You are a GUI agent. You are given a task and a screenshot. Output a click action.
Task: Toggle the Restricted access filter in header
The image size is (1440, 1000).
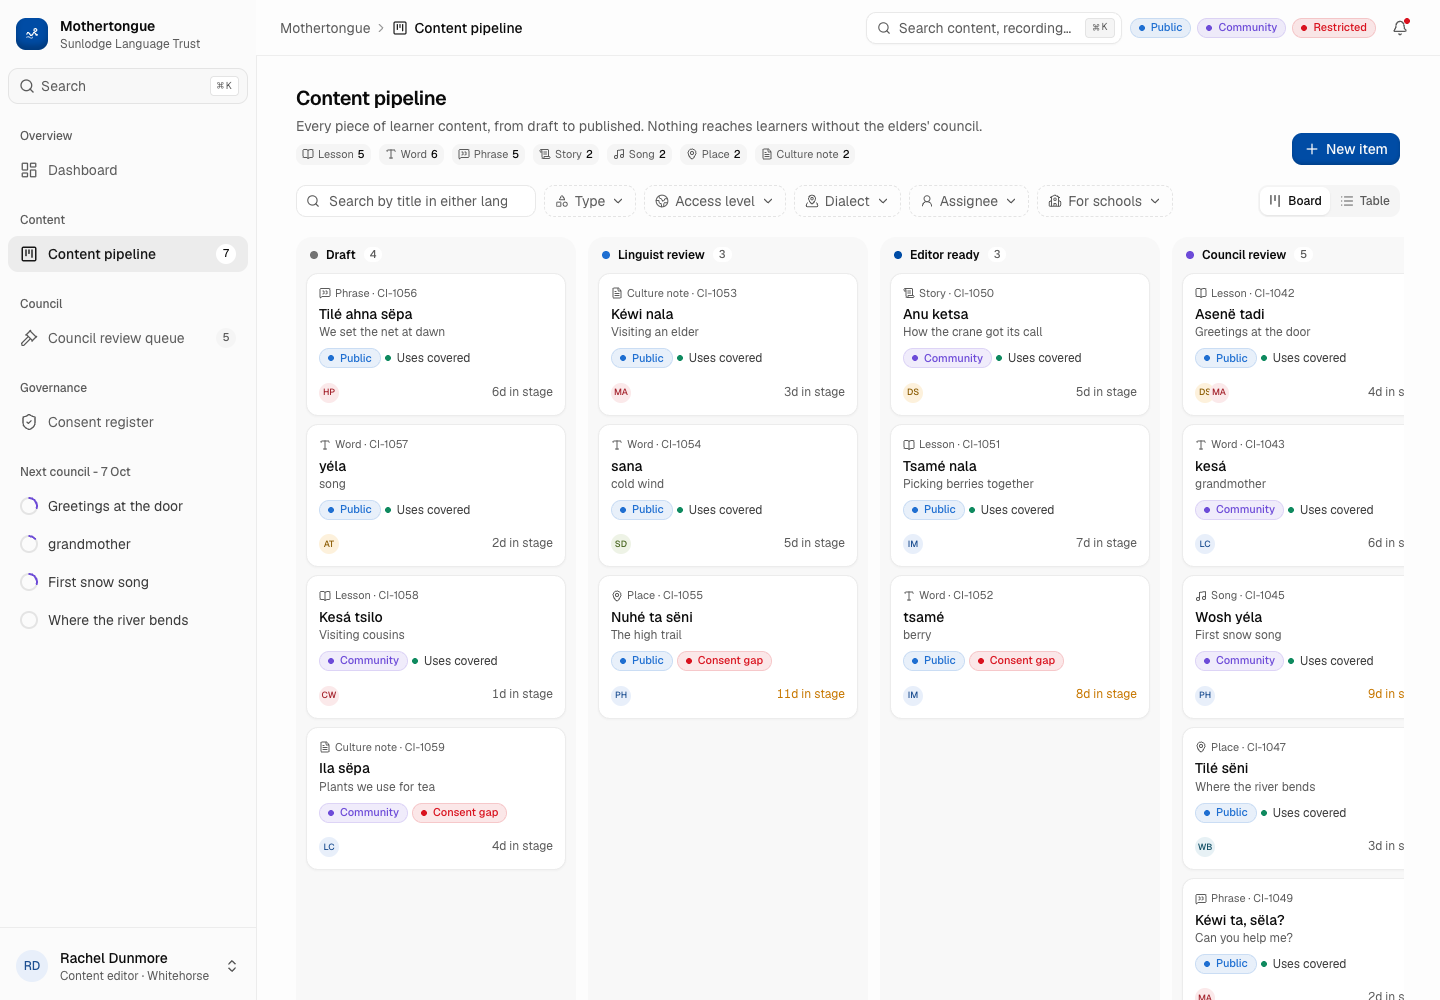1334,28
